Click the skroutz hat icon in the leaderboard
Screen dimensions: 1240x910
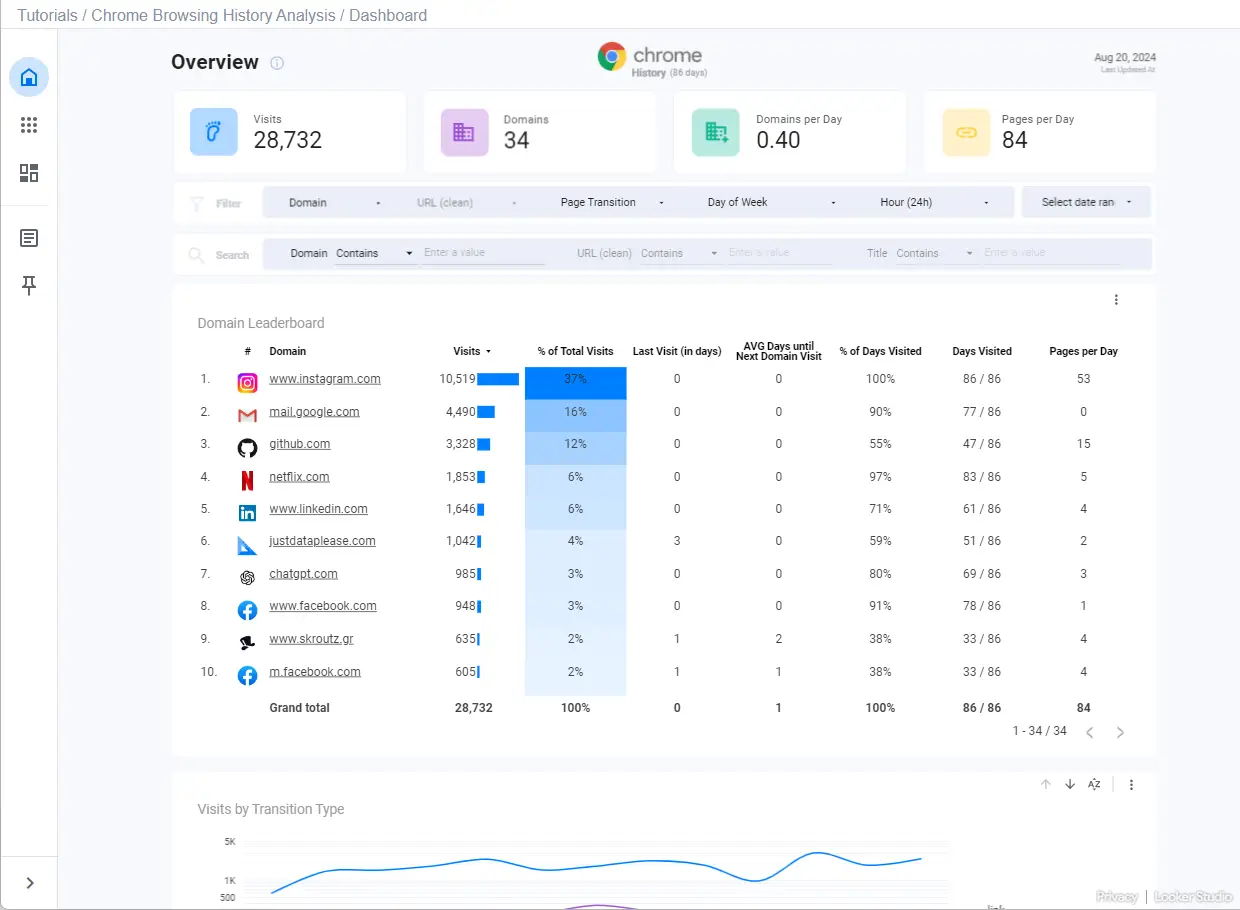click(247, 643)
